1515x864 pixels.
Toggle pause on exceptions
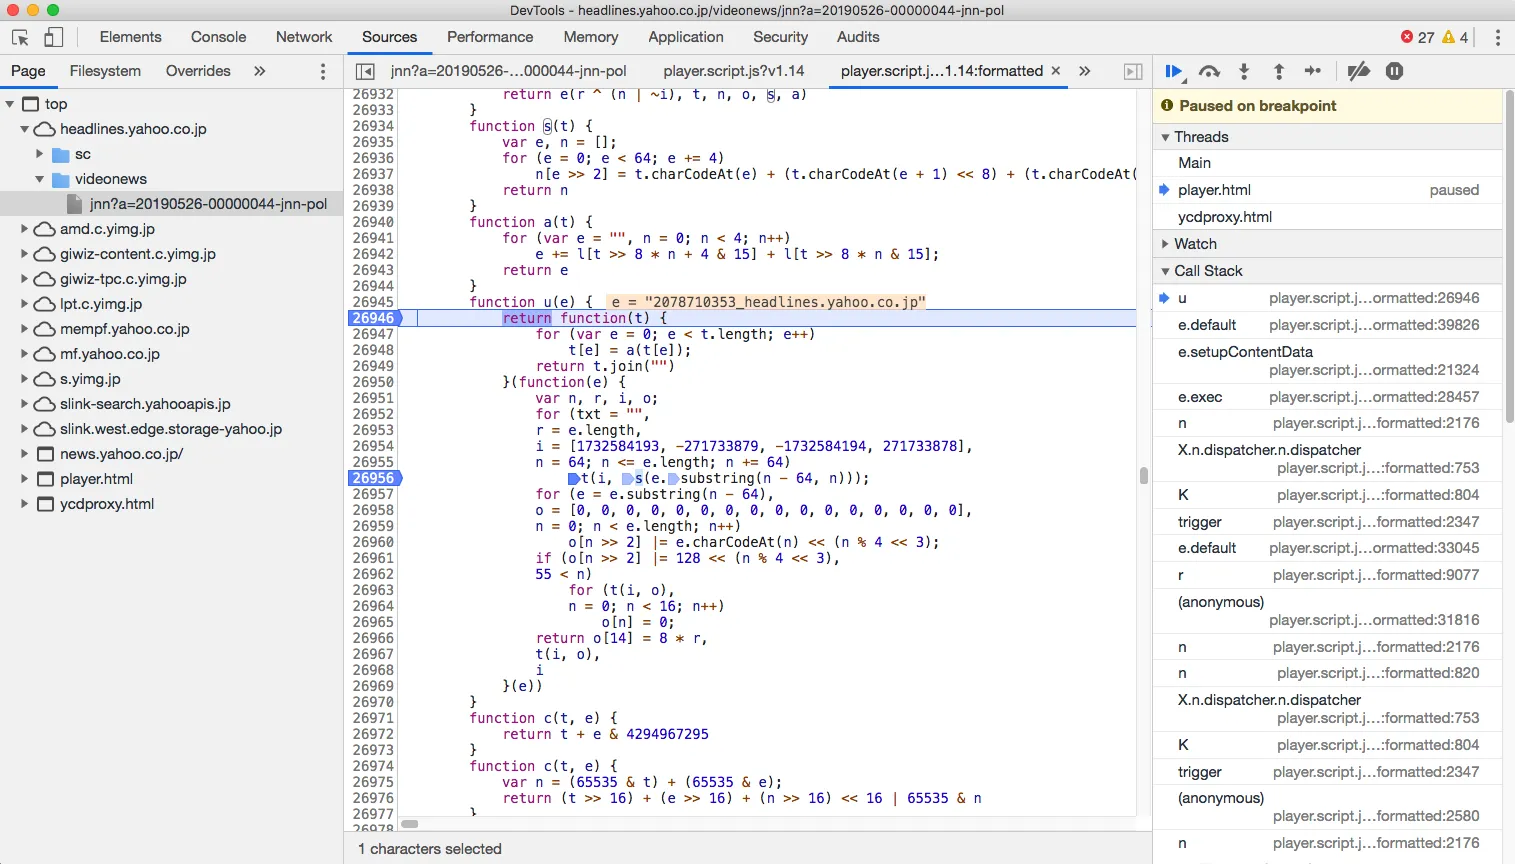pyautogui.click(x=1394, y=71)
